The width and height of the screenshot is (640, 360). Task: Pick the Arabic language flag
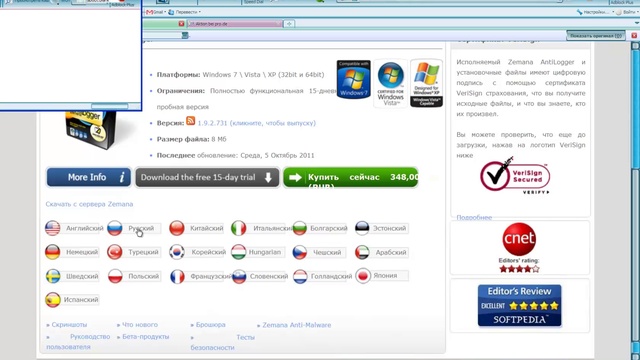point(362,252)
